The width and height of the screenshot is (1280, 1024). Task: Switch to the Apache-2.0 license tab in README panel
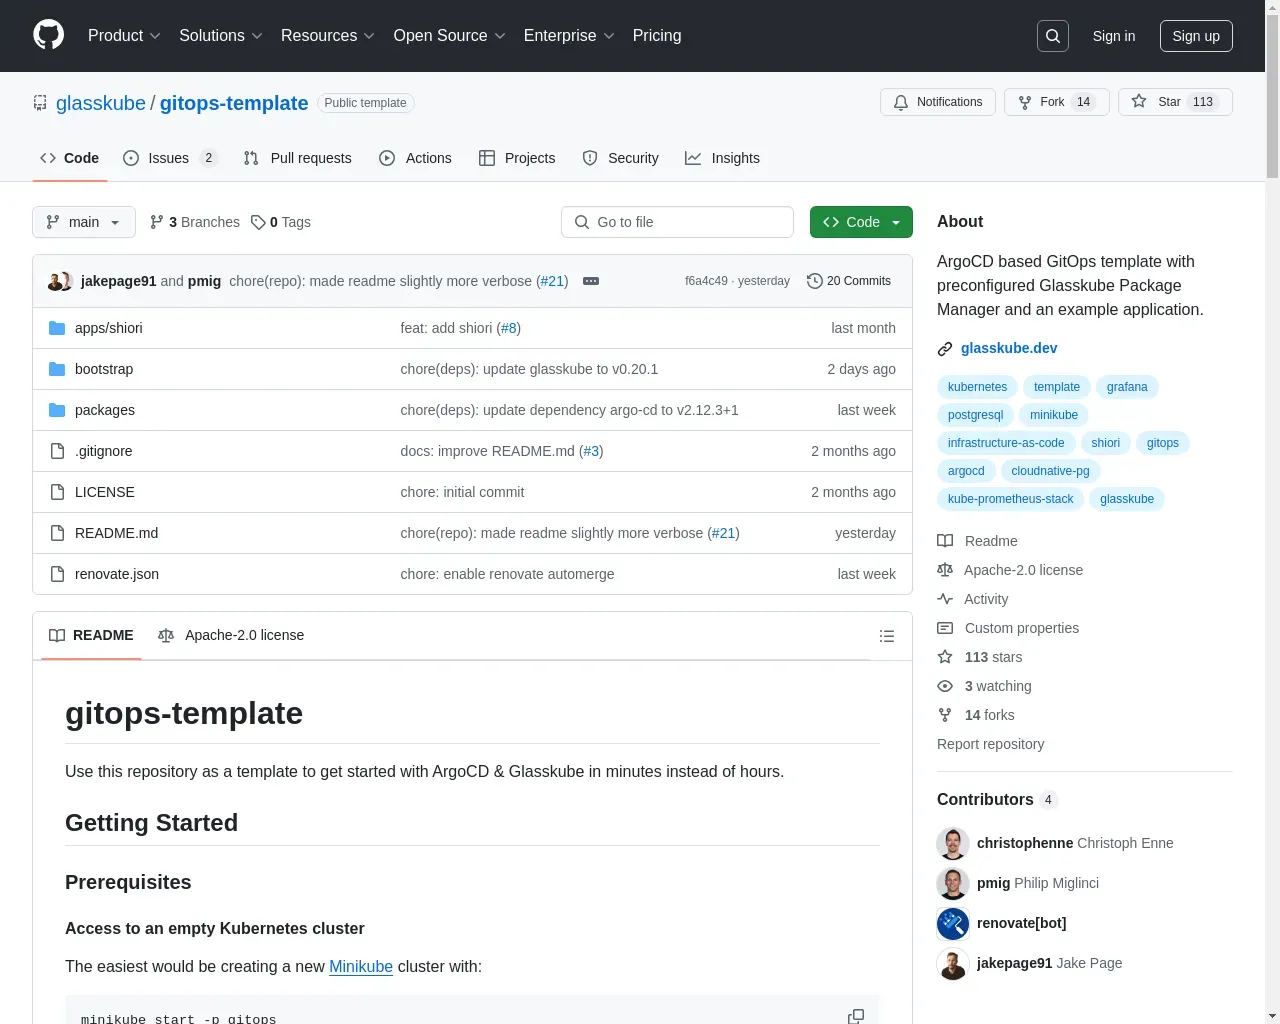coord(231,635)
